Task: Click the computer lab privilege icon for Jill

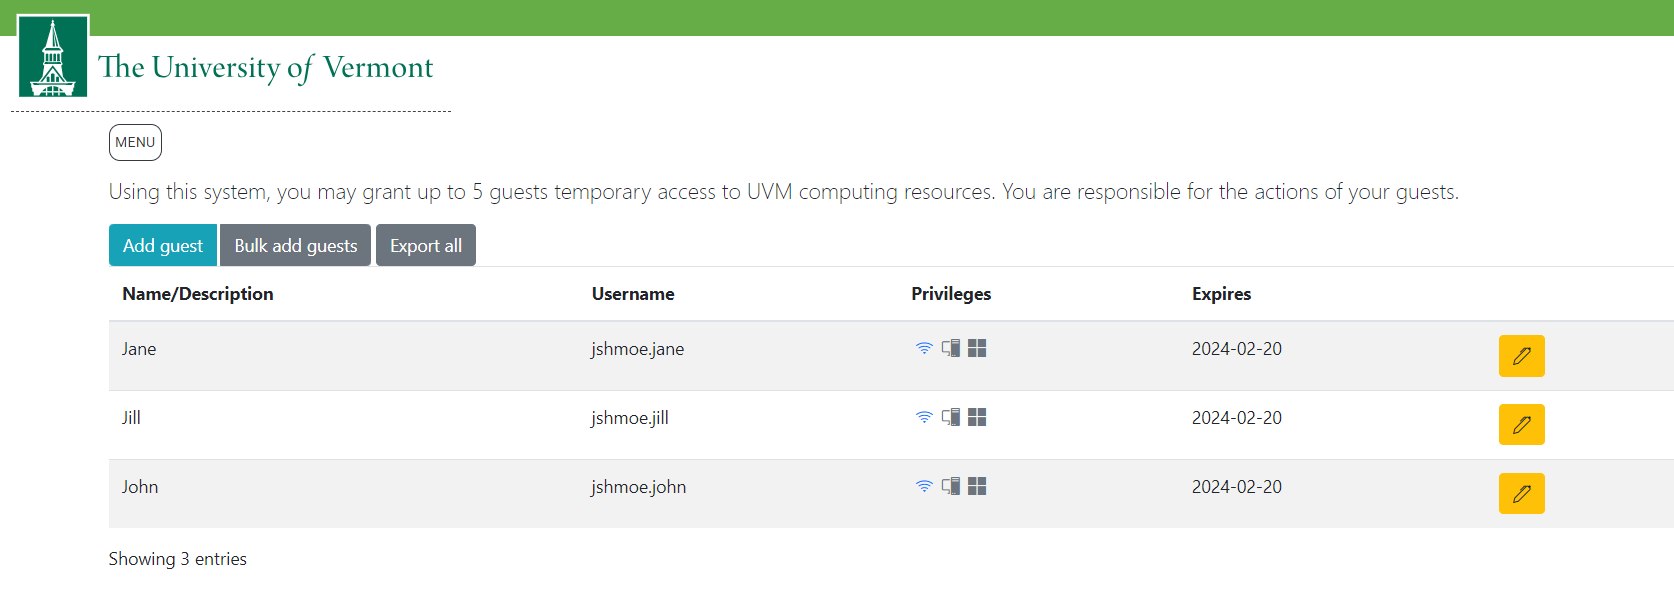Action: [x=951, y=417]
